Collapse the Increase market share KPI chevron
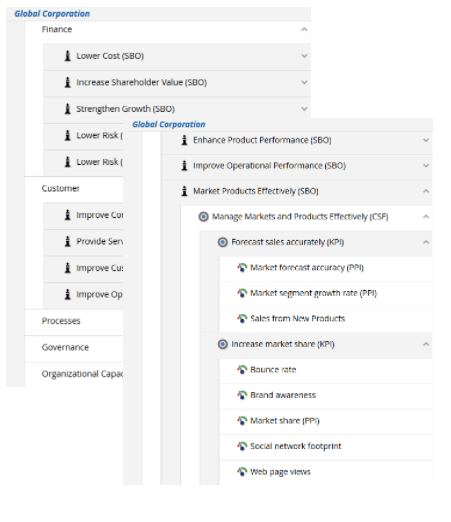The image size is (451, 522). point(426,344)
